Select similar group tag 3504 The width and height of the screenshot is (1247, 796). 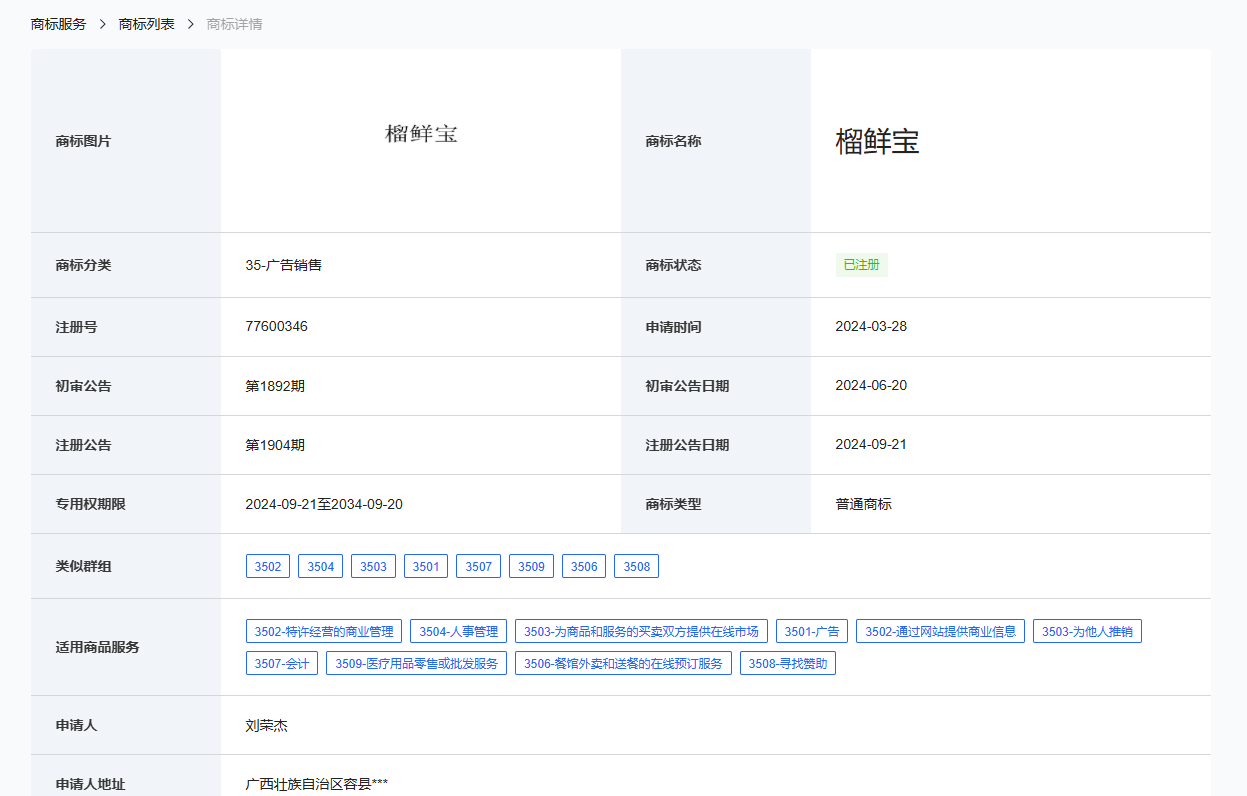tap(321, 567)
